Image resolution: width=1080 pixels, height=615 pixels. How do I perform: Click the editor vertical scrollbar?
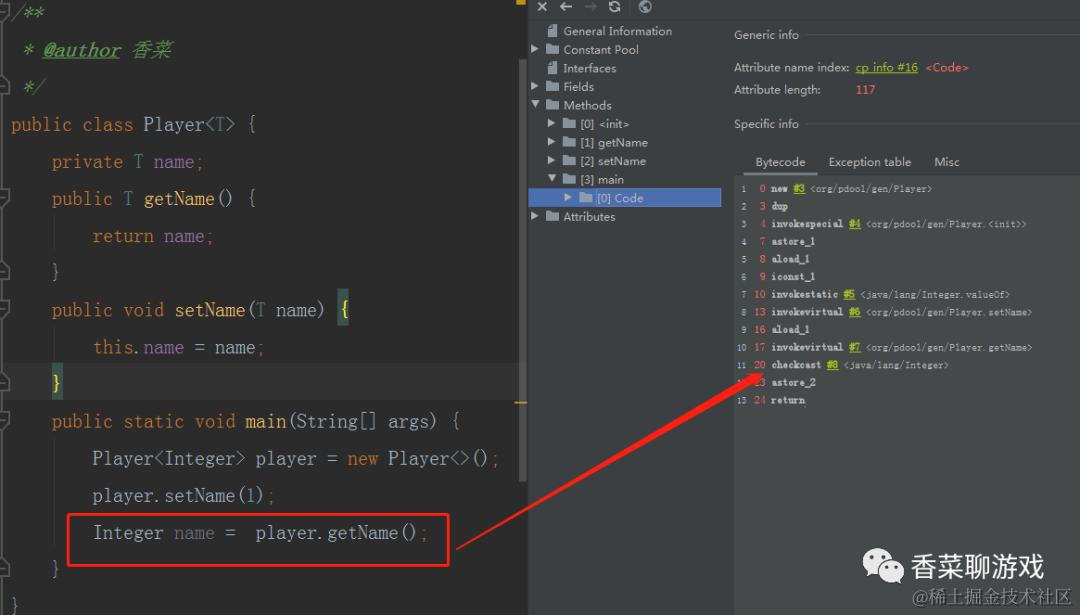522,269
